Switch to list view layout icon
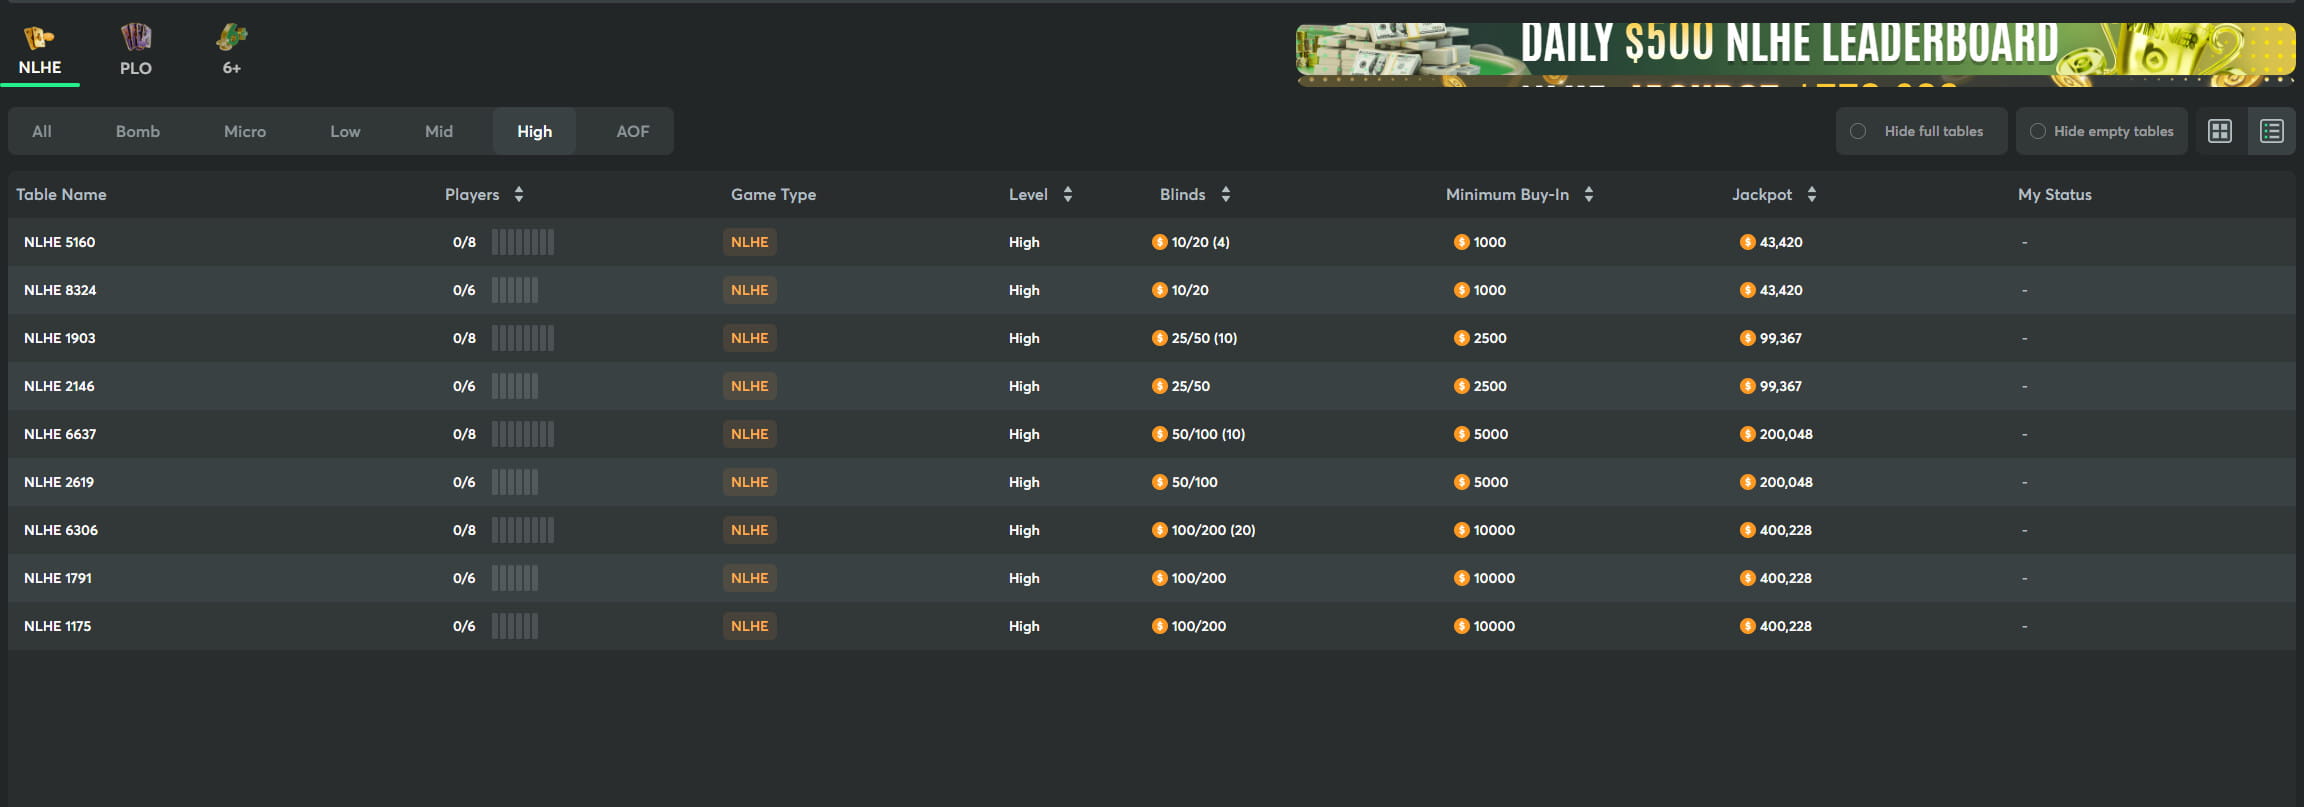Viewport: 2304px width, 807px height. [2271, 131]
